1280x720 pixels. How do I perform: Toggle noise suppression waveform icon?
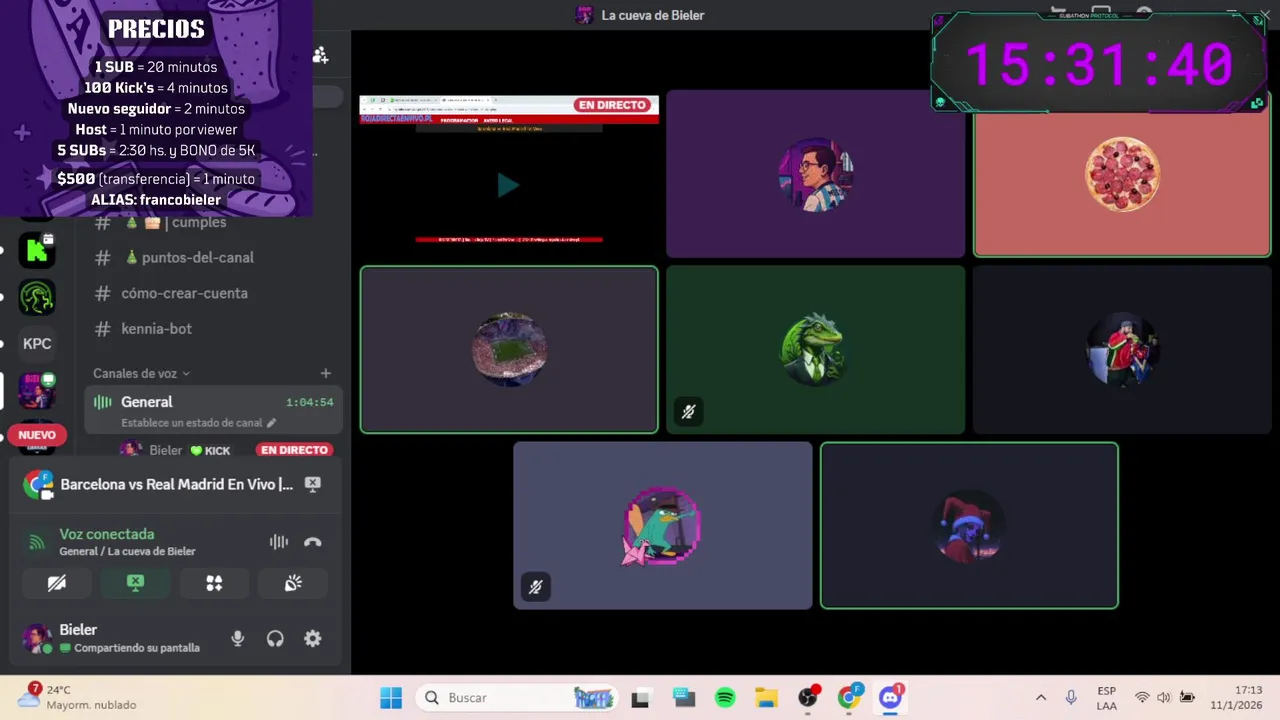279,542
